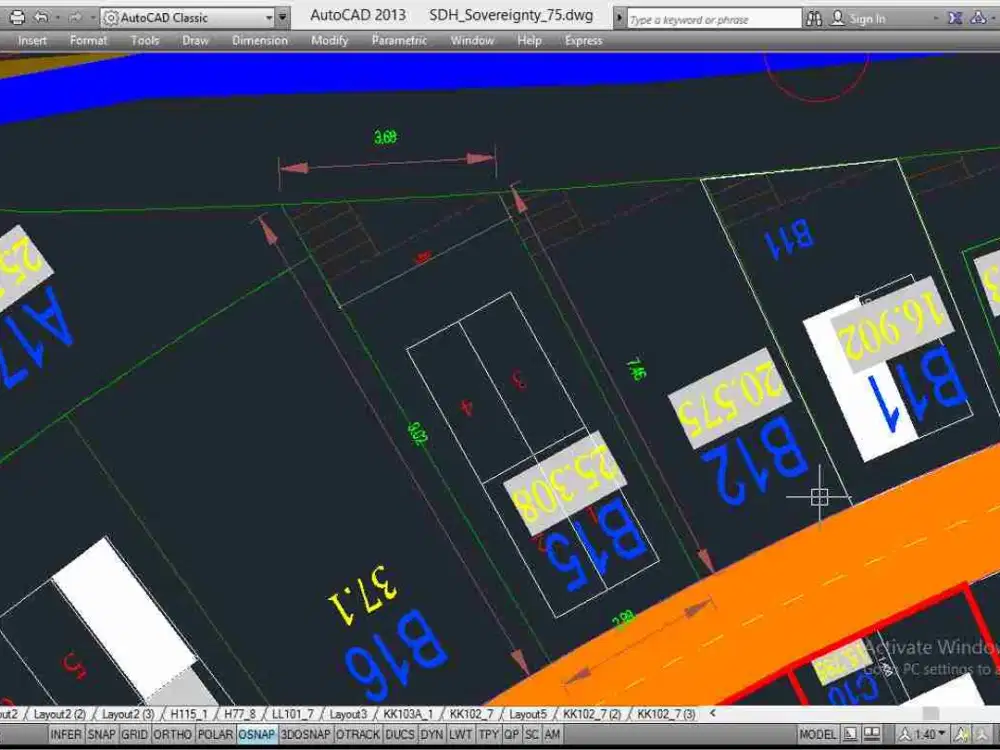Enable ORTHO mode in status bar
Screen dimensions: 1000x750
tap(173, 735)
